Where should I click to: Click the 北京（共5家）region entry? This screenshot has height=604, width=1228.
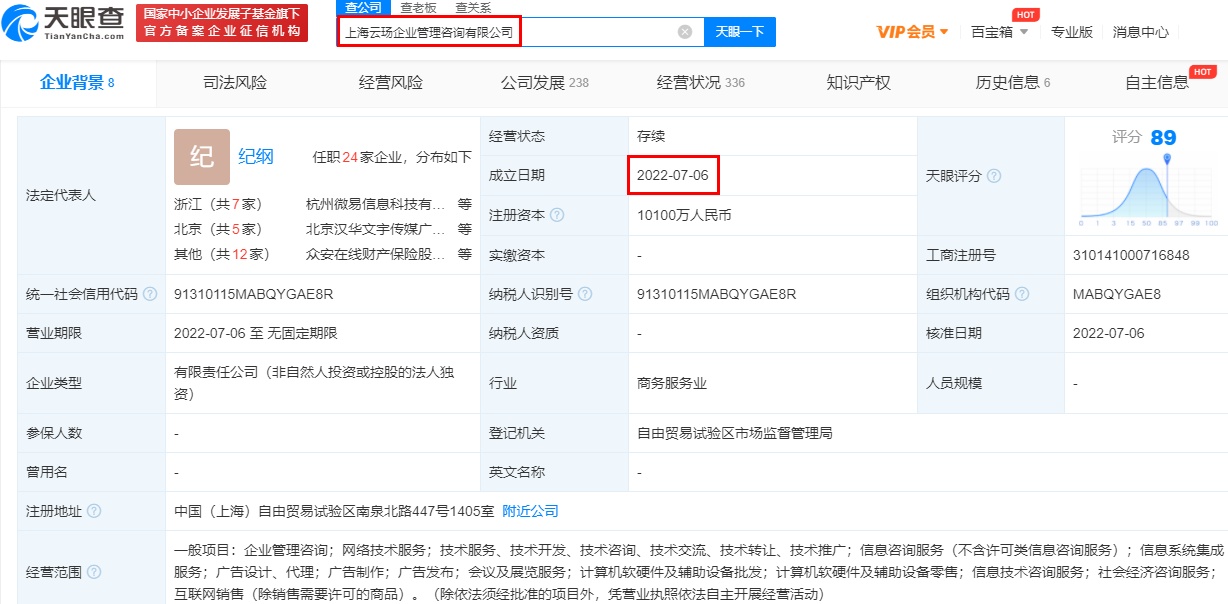[x=218, y=229]
